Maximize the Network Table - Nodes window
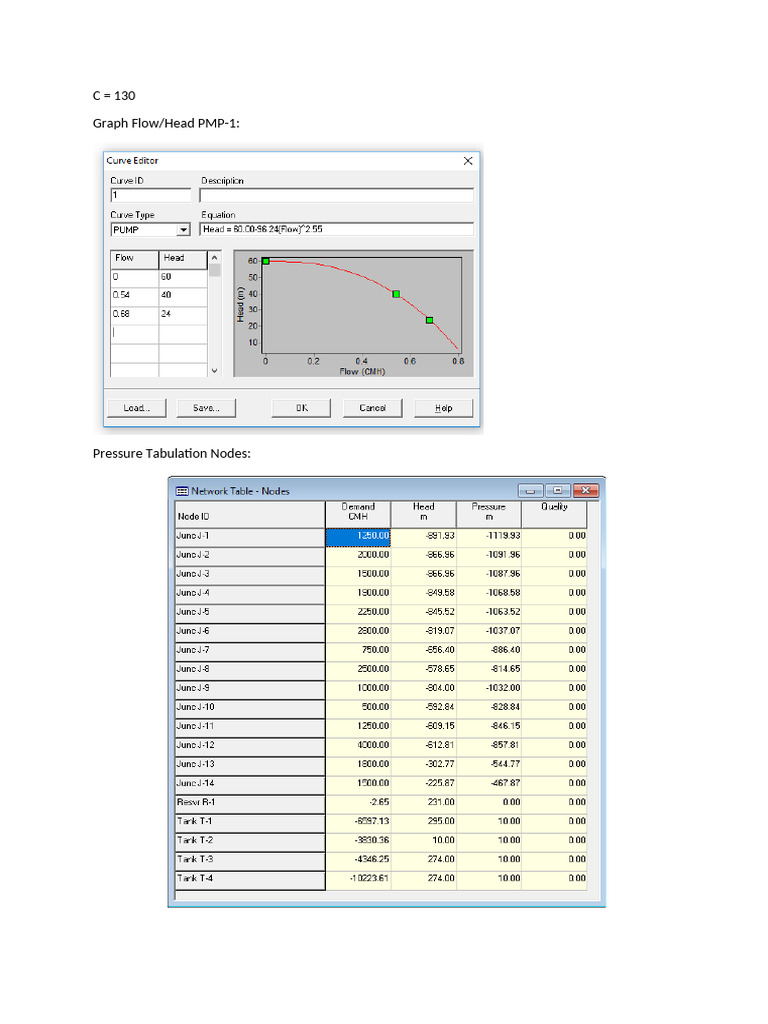 pyautogui.click(x=558, y=491)
